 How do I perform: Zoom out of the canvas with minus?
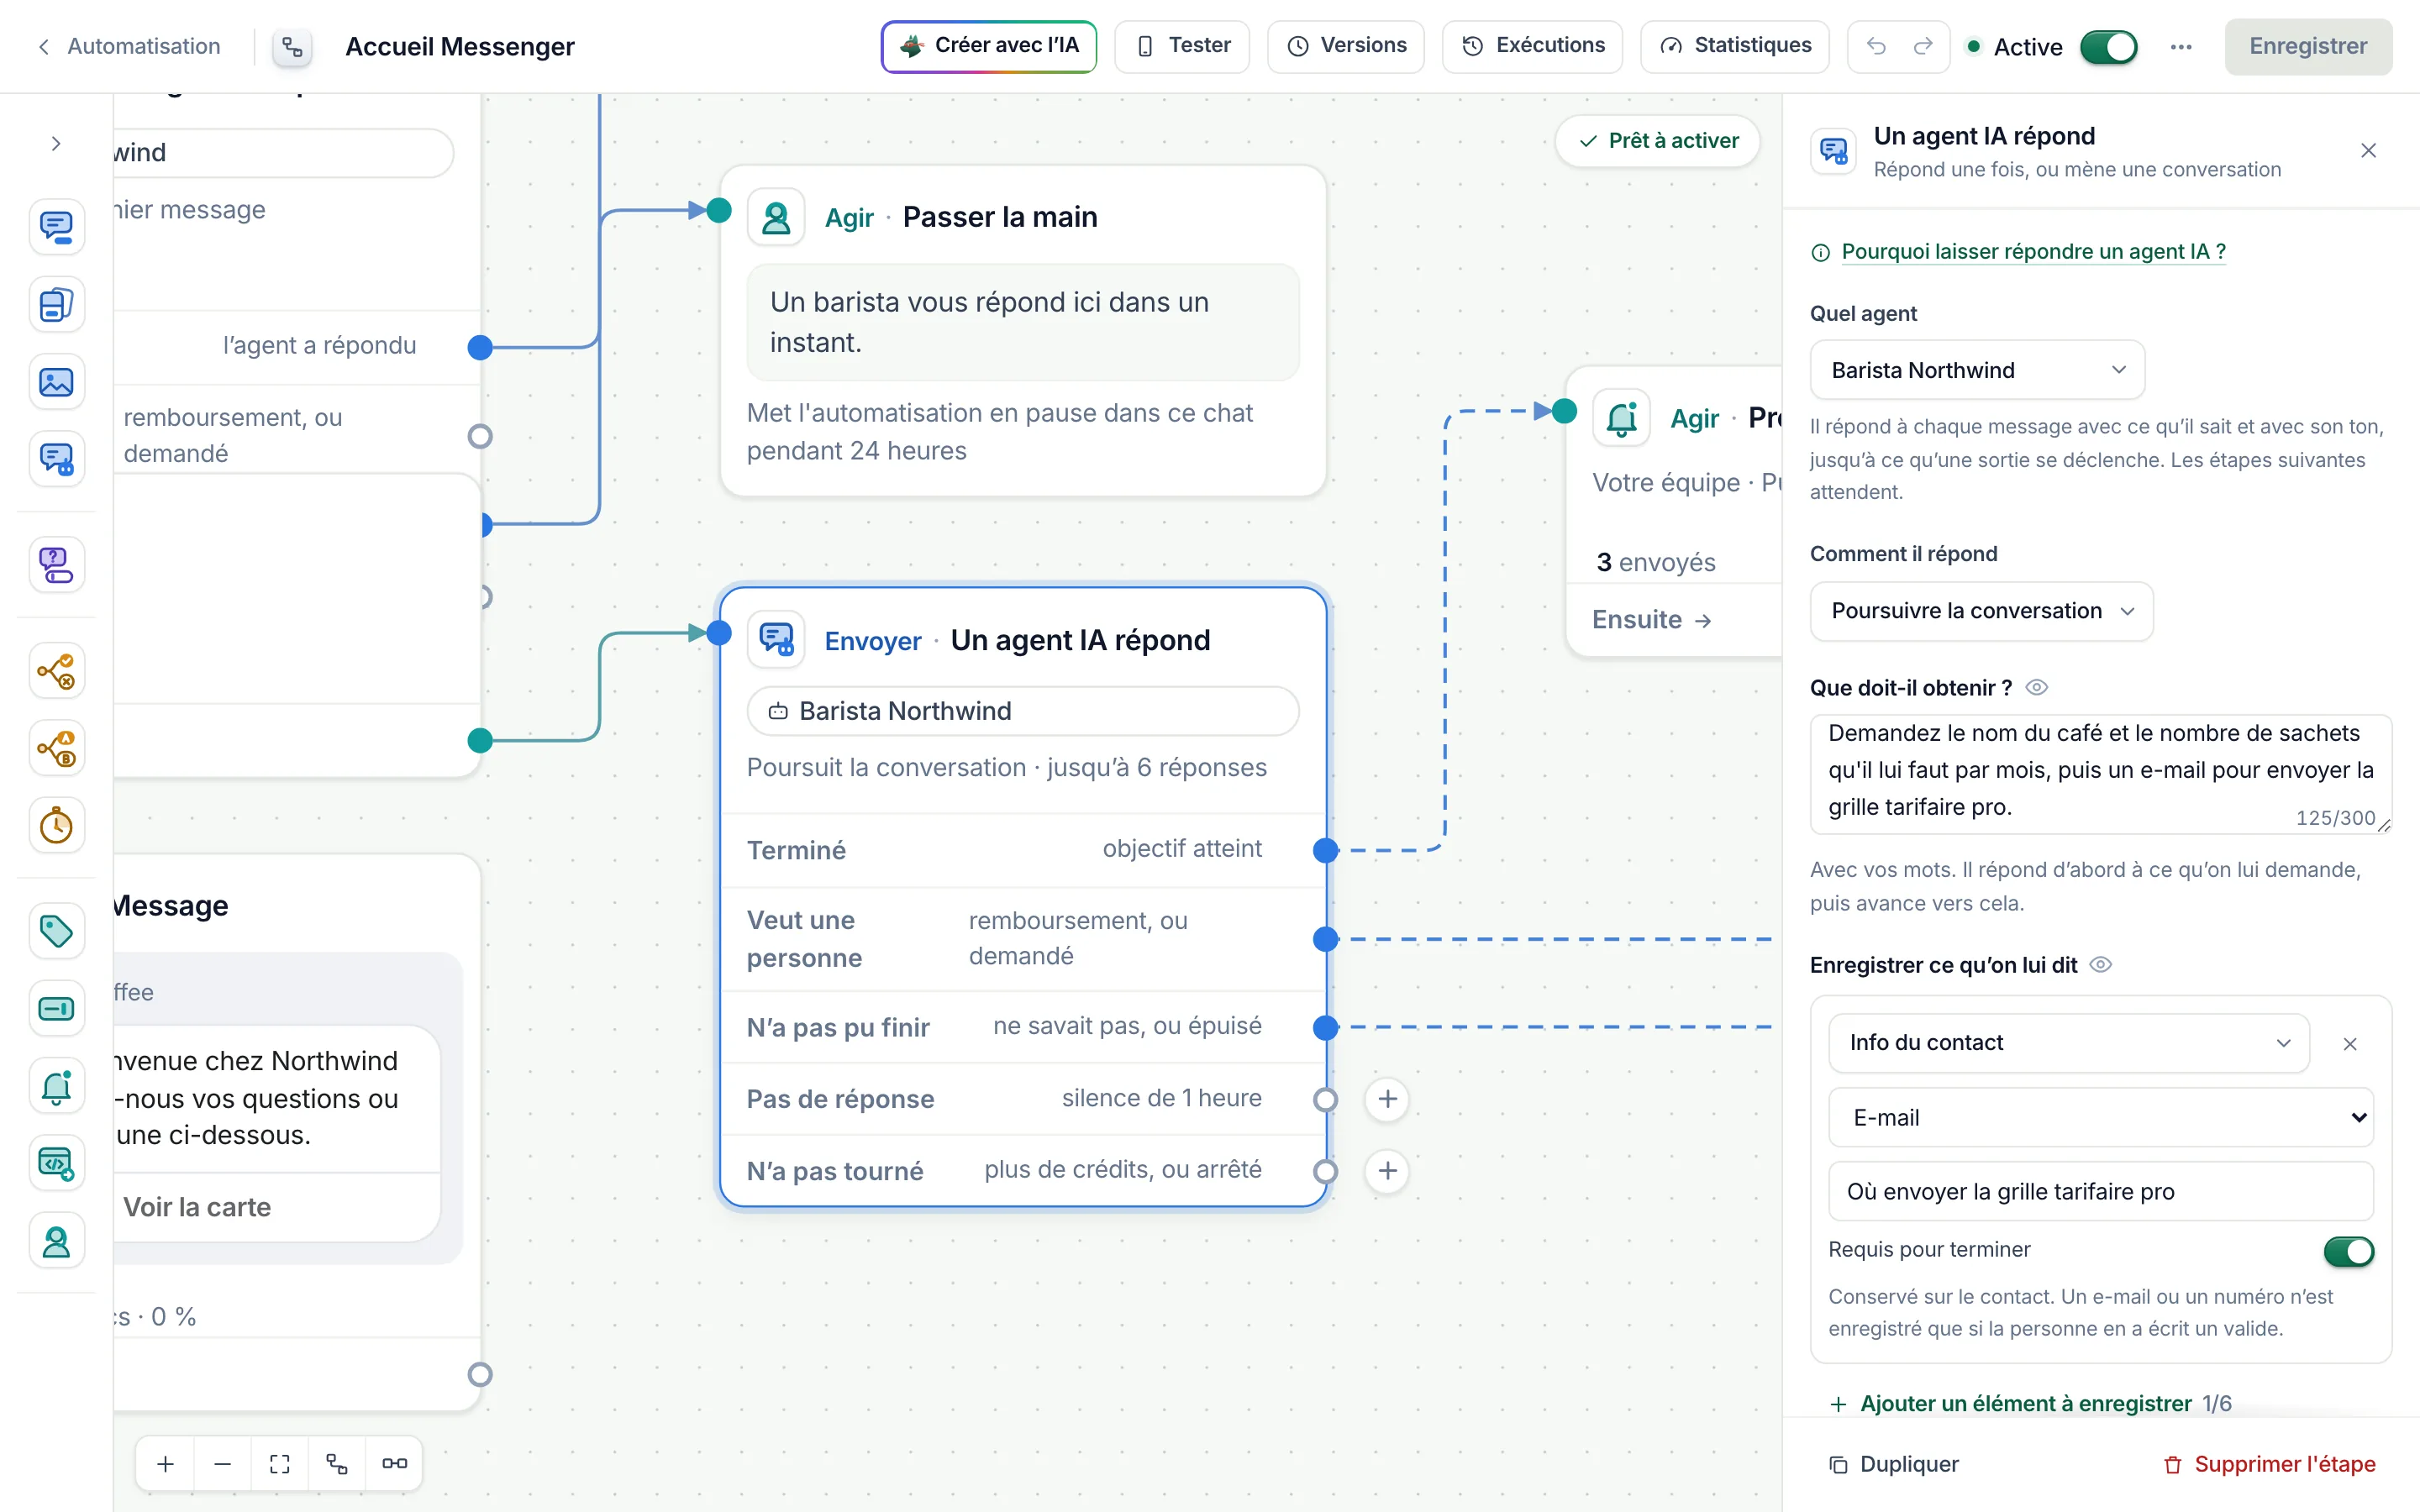tap(222, 1464)
